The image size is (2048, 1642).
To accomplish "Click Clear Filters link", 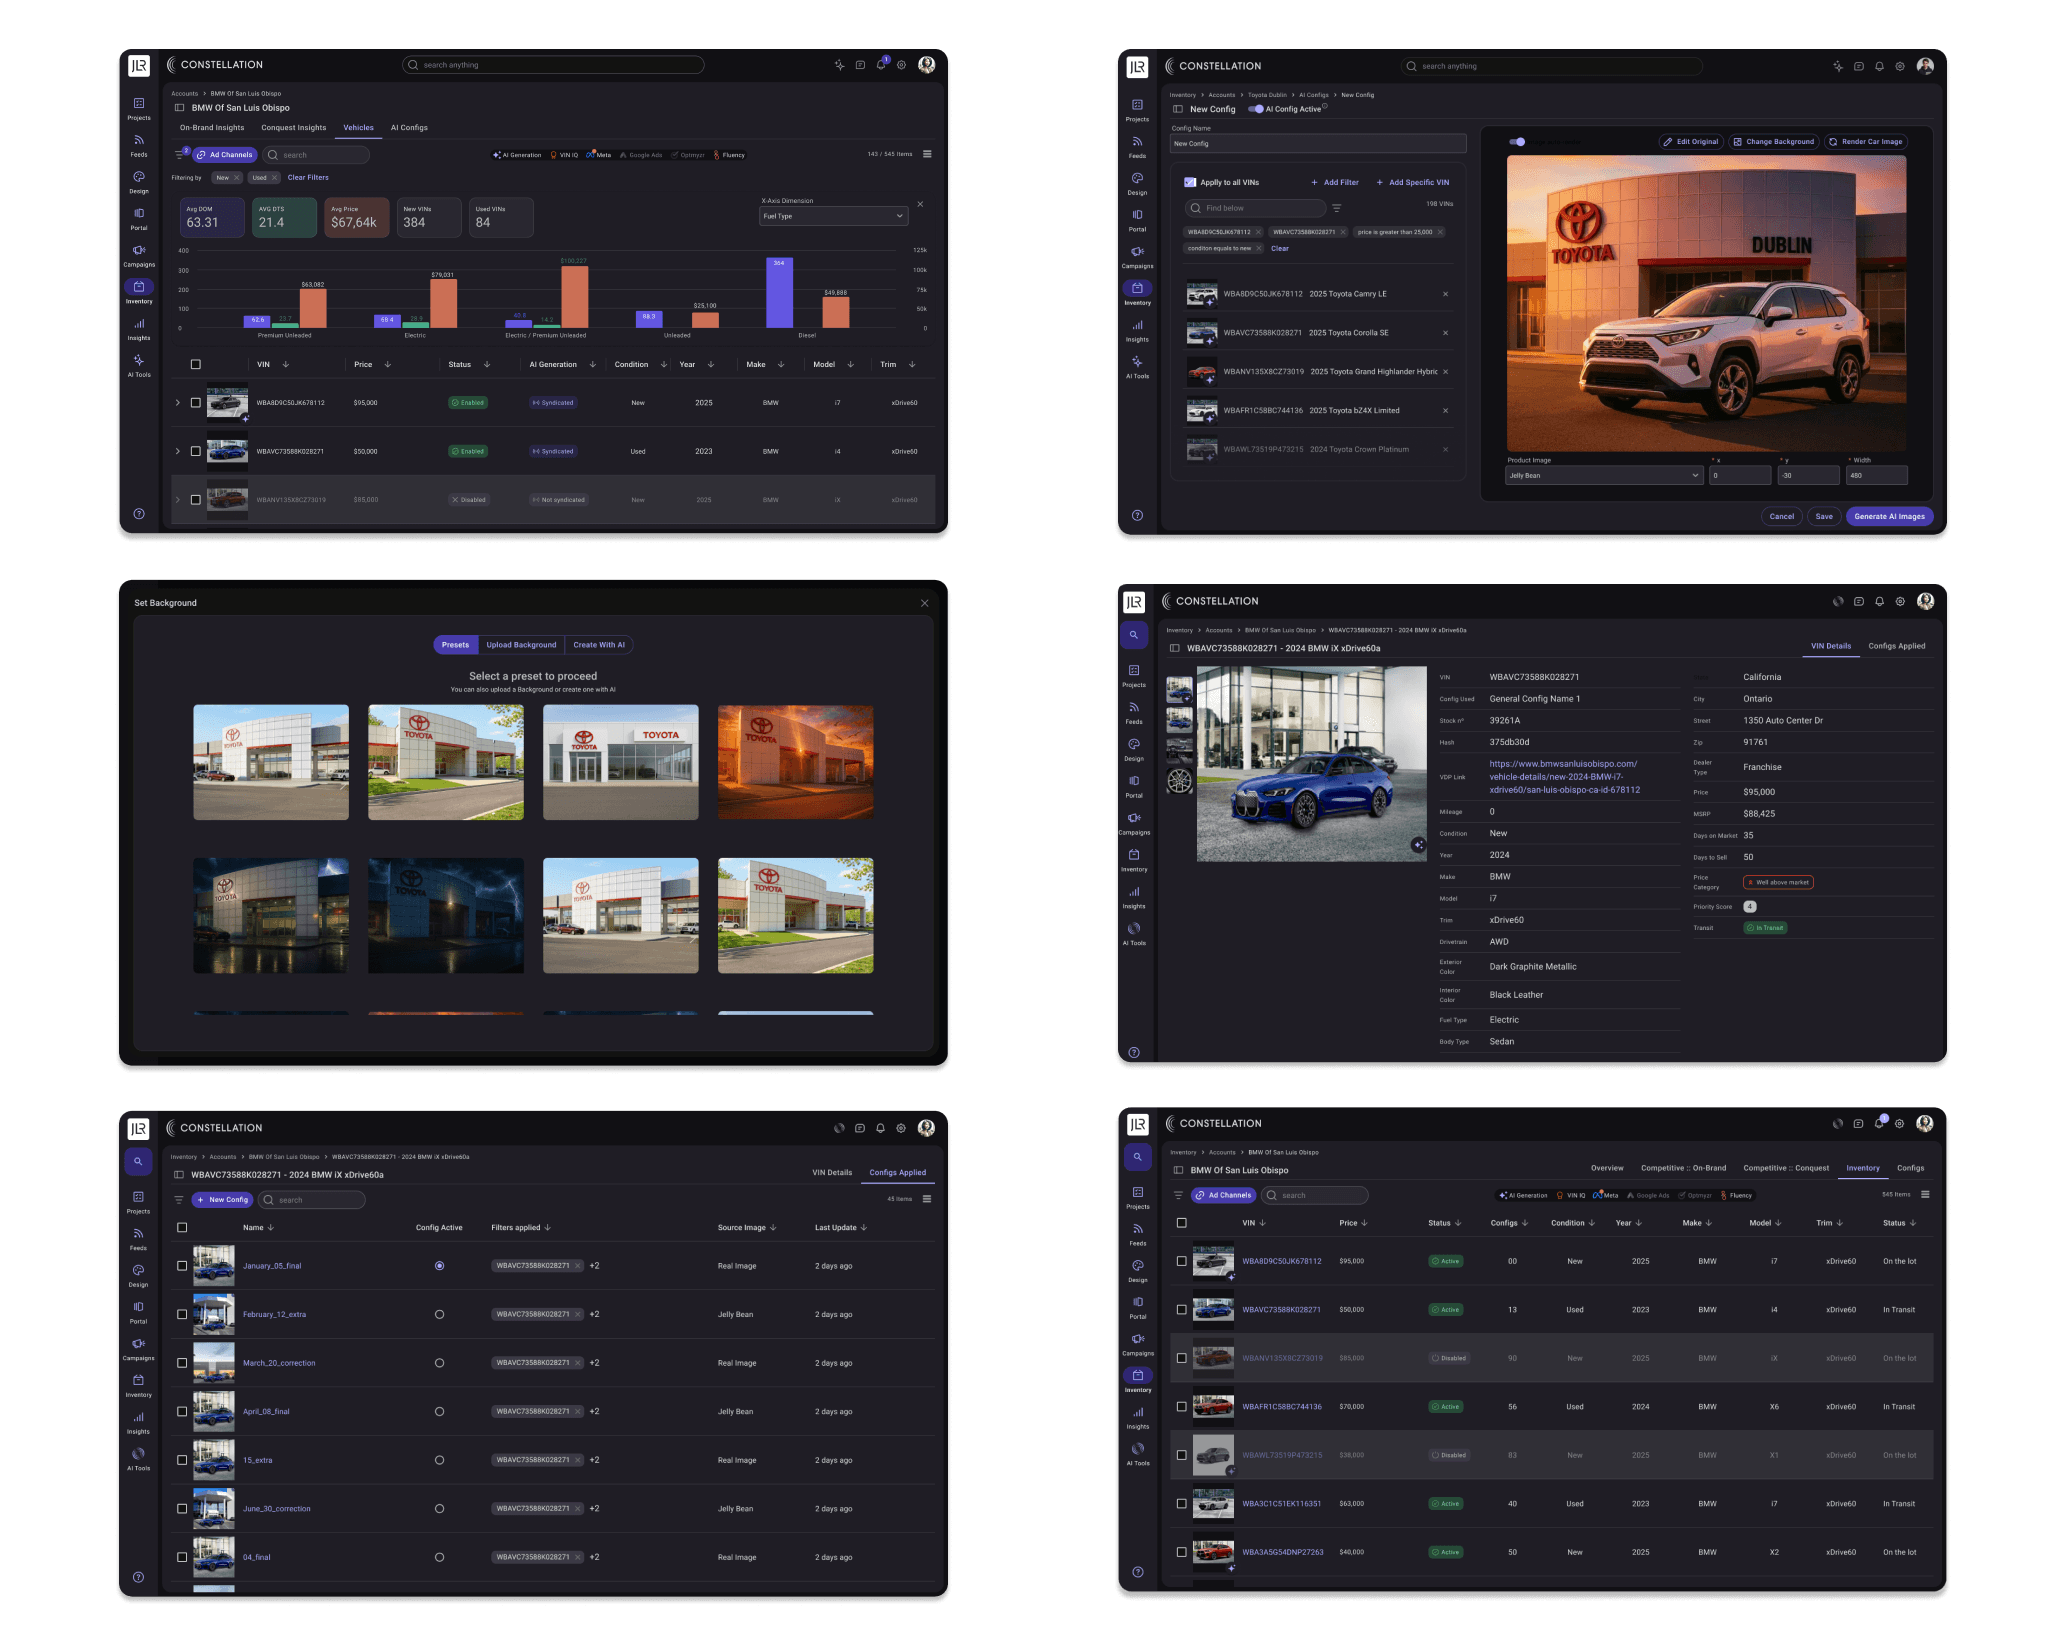I will 308,177.
